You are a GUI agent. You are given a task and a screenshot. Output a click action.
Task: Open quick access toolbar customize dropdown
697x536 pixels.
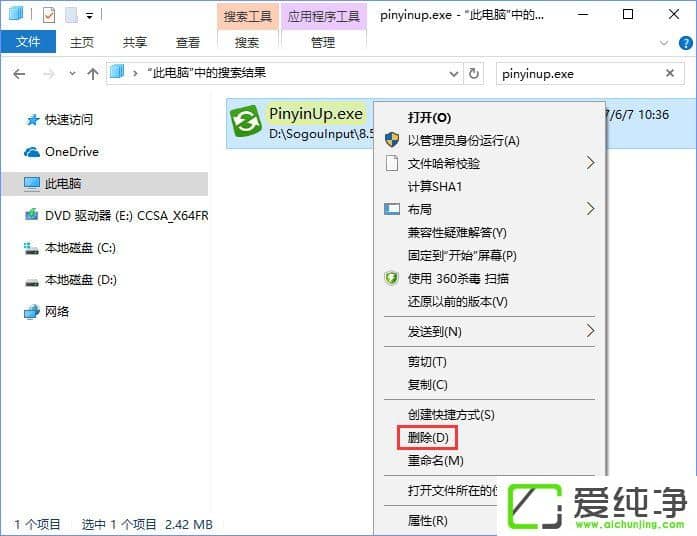coord(89,16)
